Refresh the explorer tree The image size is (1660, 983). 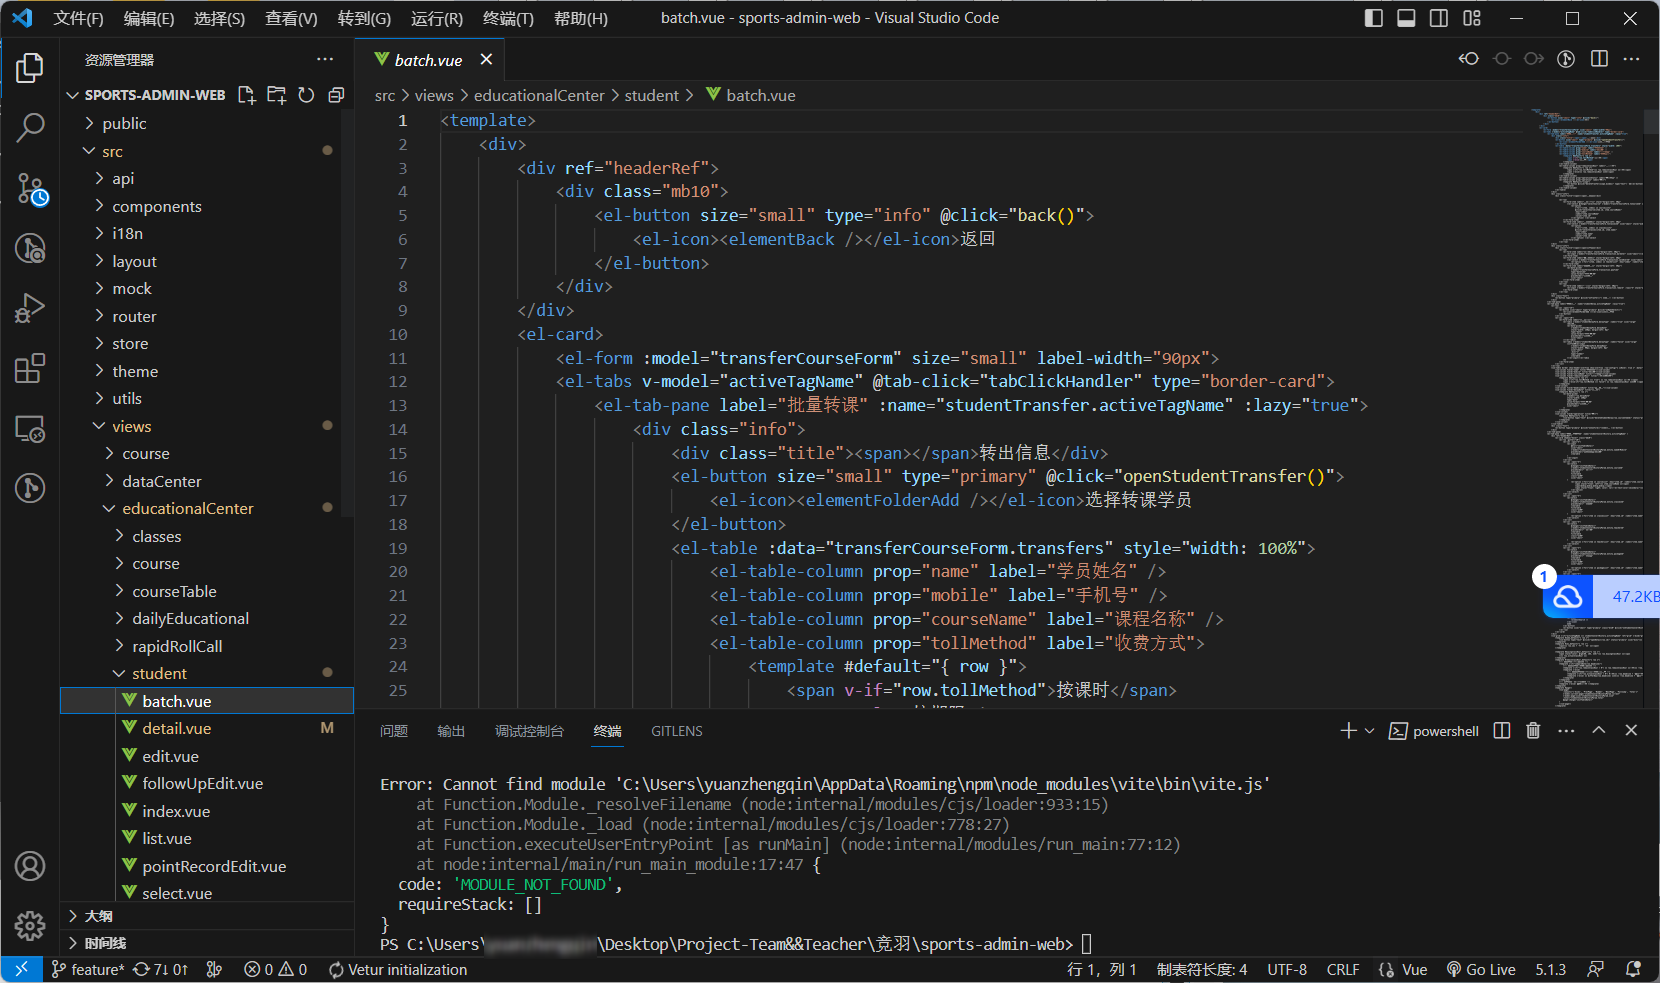point(306,95)
